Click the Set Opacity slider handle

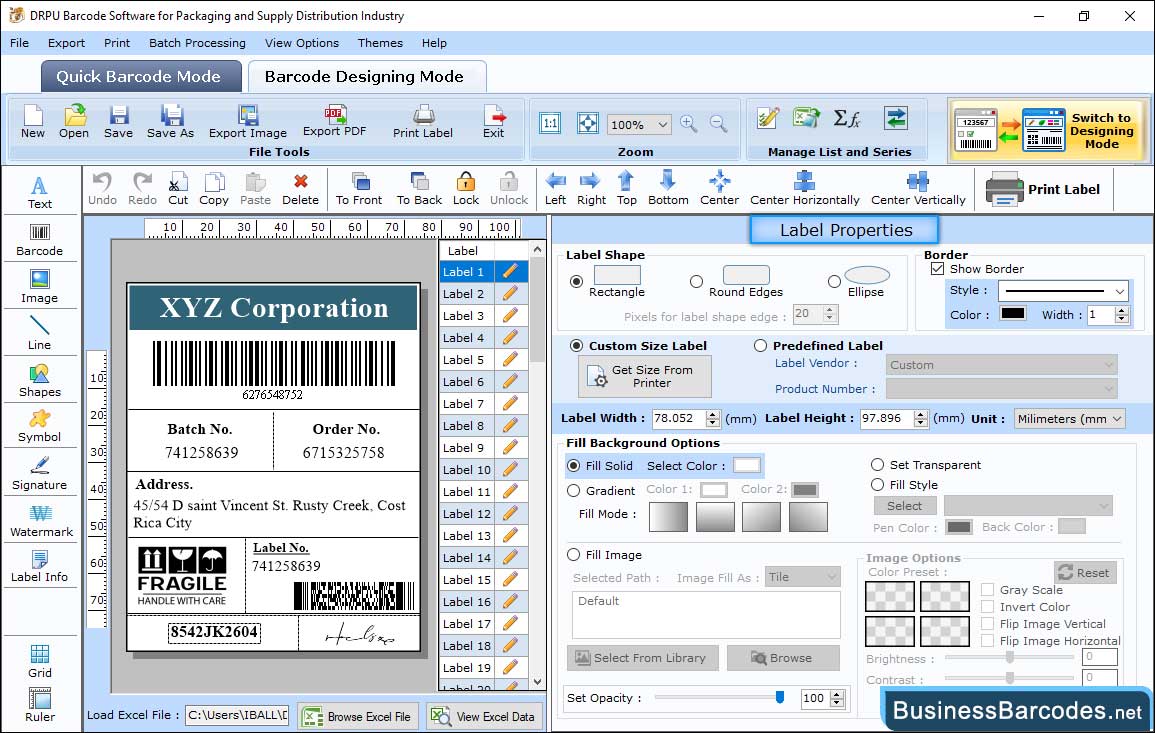tap(780, 697)
